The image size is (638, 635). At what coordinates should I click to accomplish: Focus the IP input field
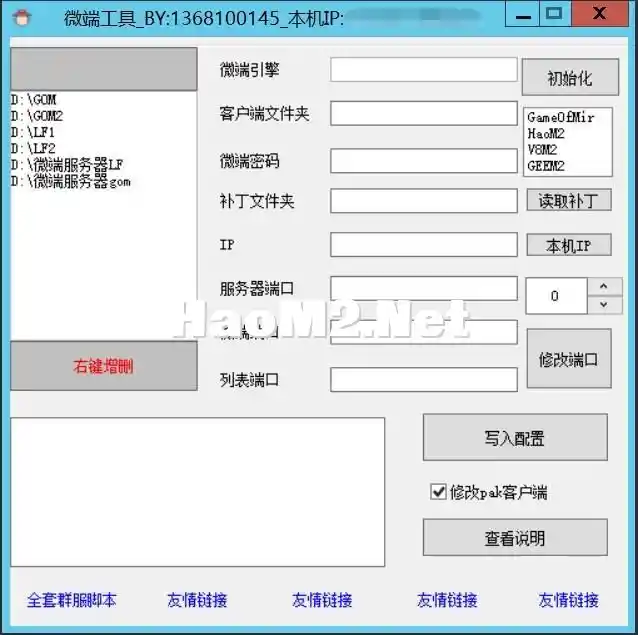424,244
